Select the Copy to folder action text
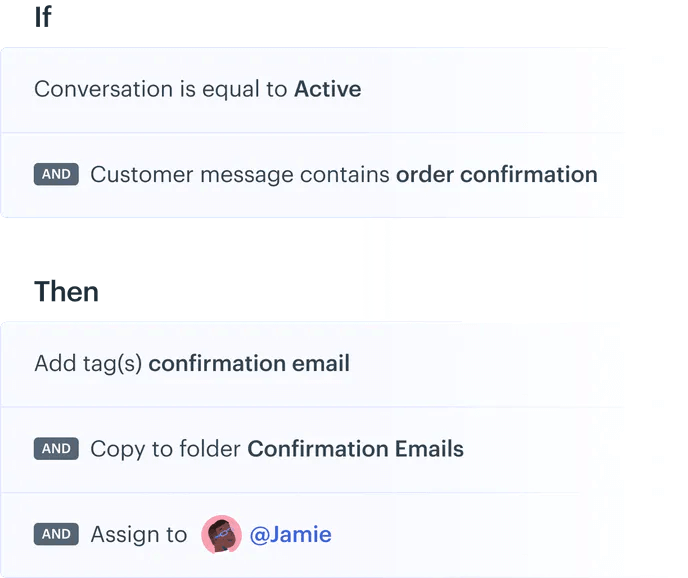The width and height of the screenshot is (688, 578). pyautogui.click(x=277, y=449)
